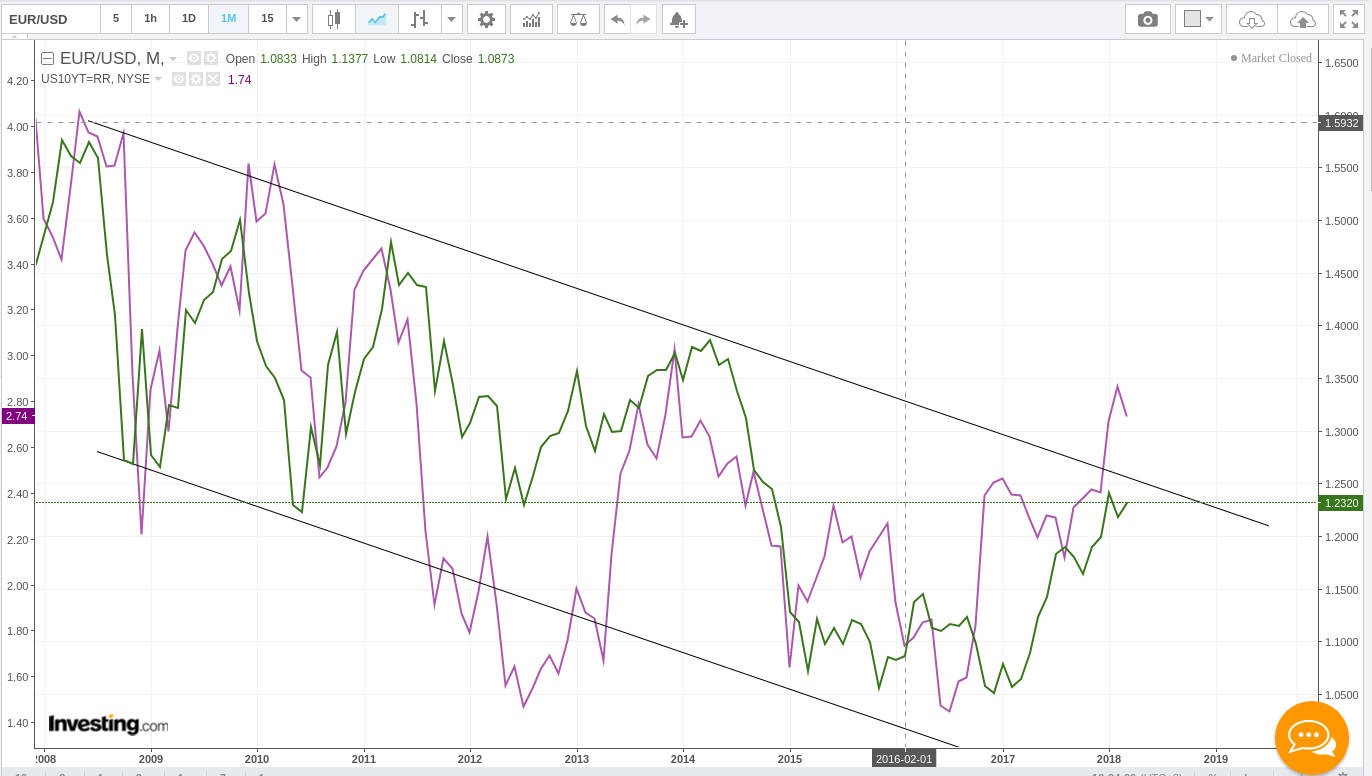Select the 5 minute timeframe
Screen dimensions: 1372x776
pos(116,19)
